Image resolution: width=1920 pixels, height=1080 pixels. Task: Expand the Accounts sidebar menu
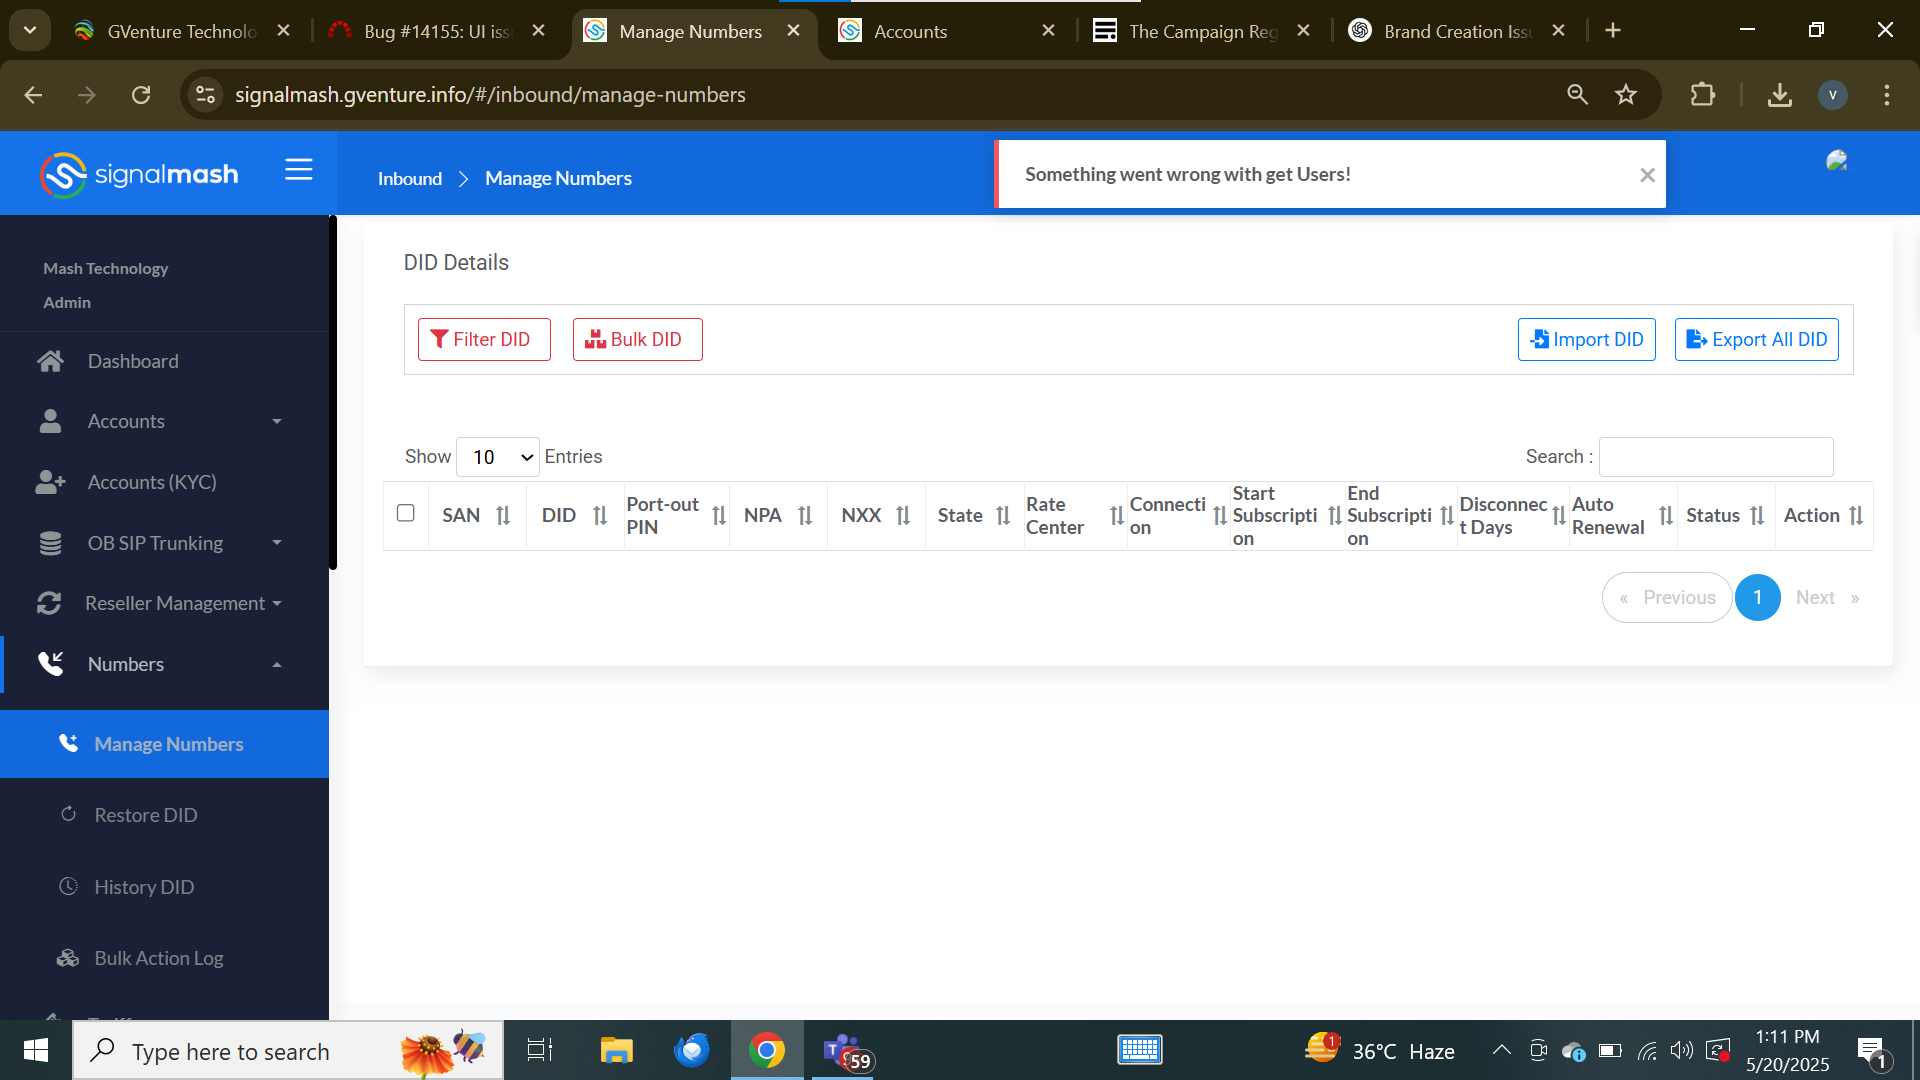pyautogui.click(x=164, y=421)
